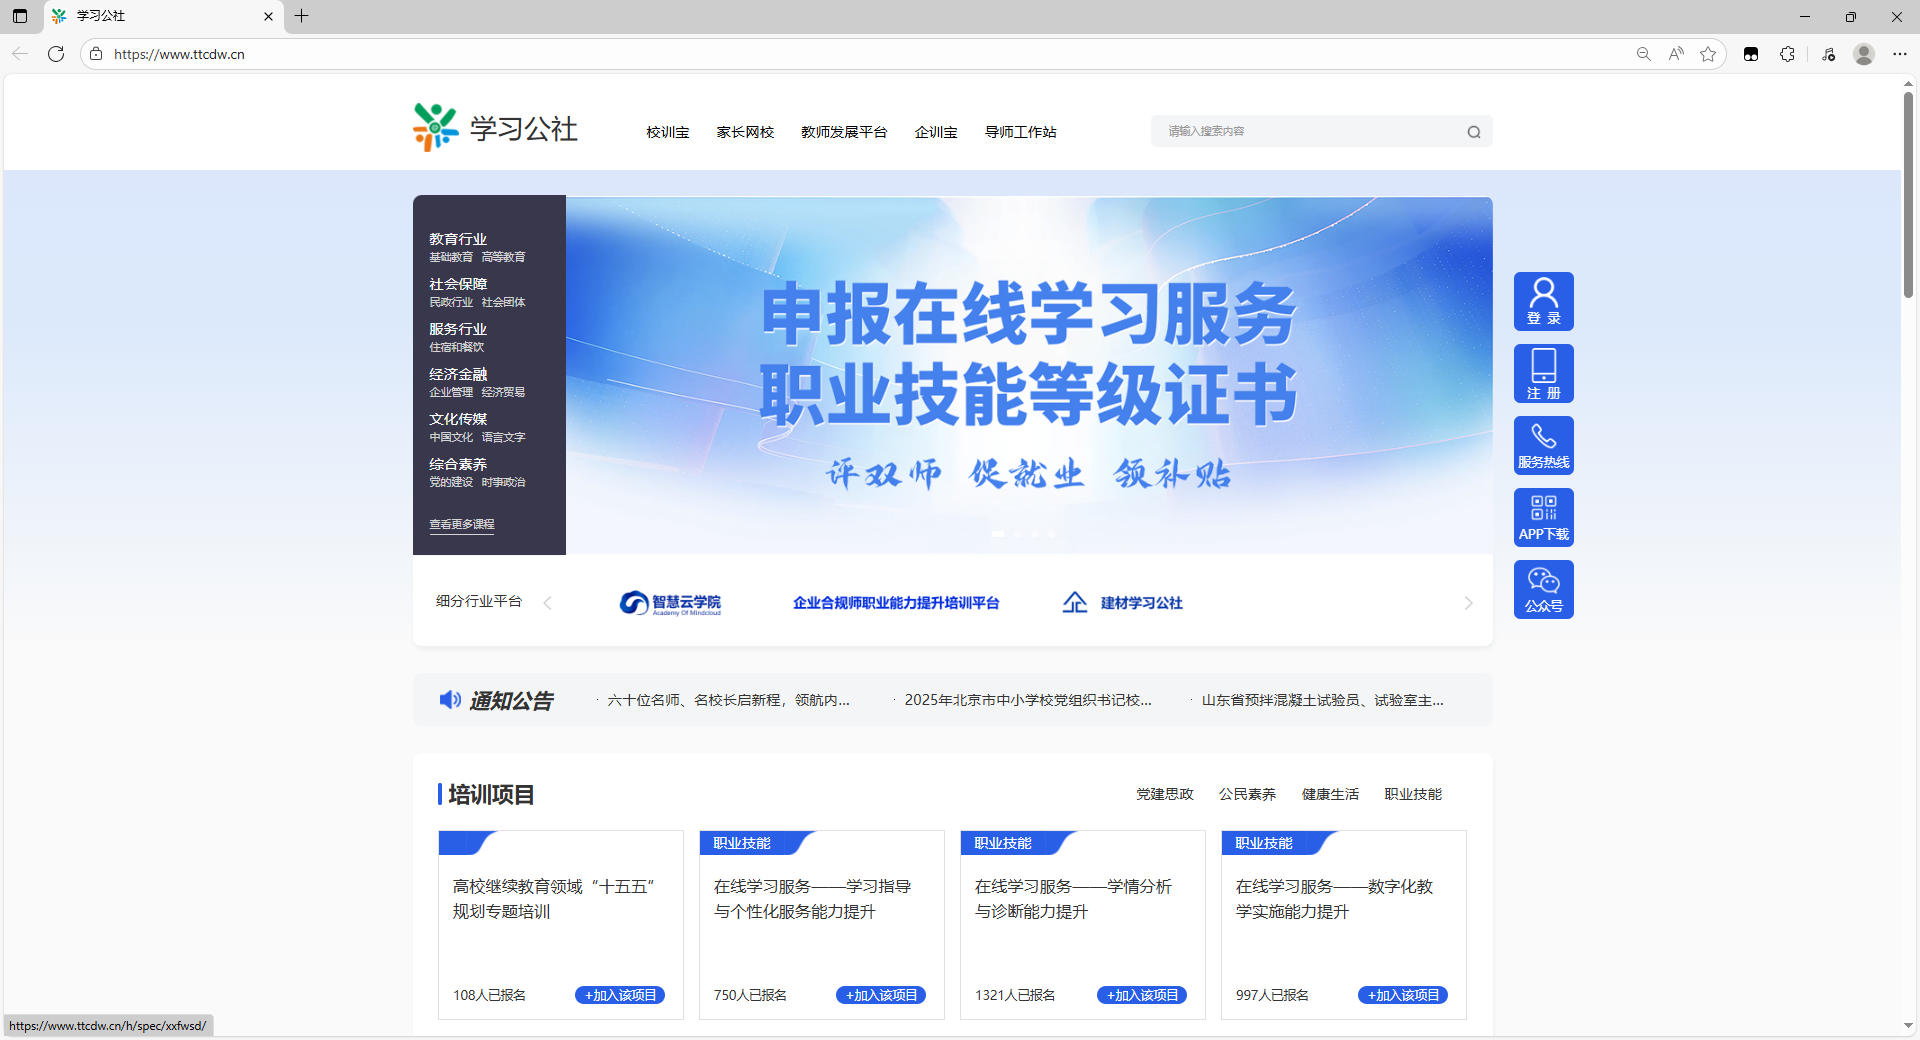Close the 学习公社 browser tab
Screen dimensions: 1920x1040
(268, 16)
